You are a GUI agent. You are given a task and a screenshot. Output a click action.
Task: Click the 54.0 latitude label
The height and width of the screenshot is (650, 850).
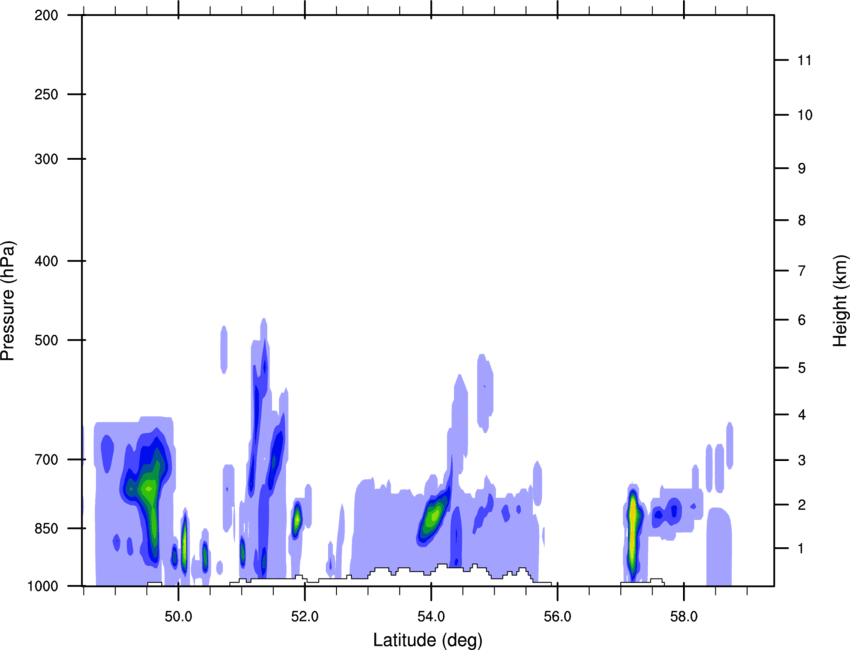point(432,617)
